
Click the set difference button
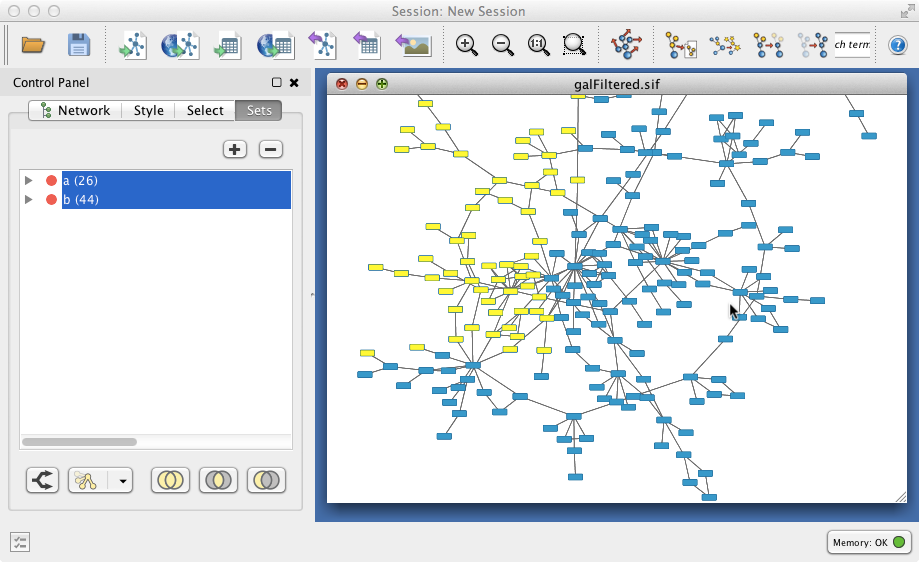click(266, 480)
